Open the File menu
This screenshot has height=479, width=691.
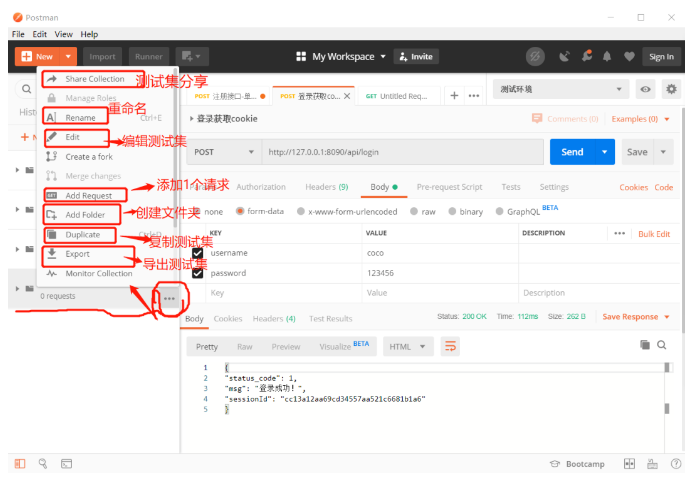click(18, 34)
